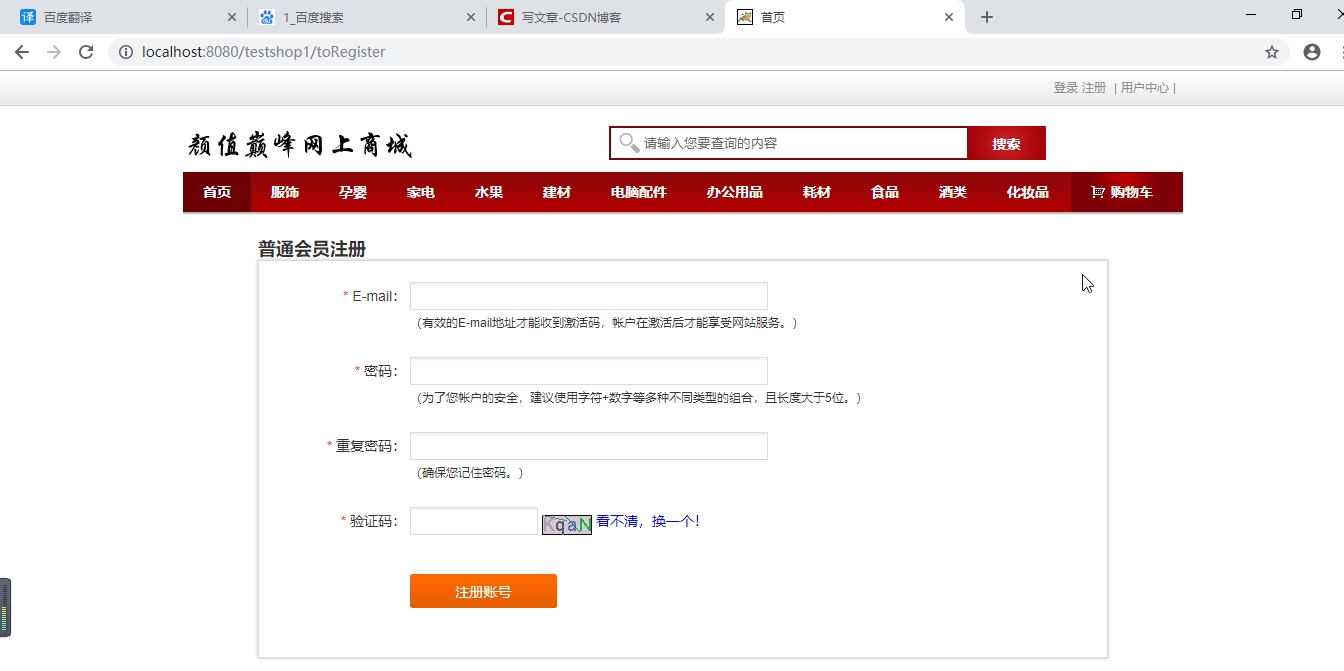1344x671 pixels.
Task: Bookmark this page with star icon
Action: [x=1272, y=52]
